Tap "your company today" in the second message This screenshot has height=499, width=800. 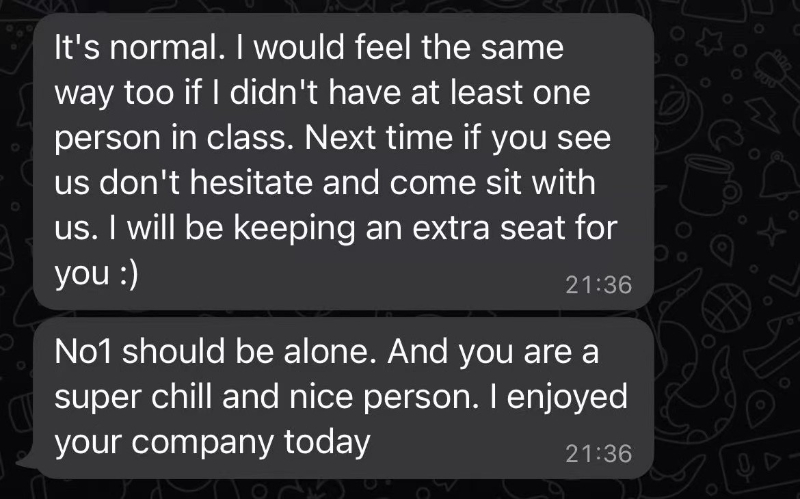(213, 441)
